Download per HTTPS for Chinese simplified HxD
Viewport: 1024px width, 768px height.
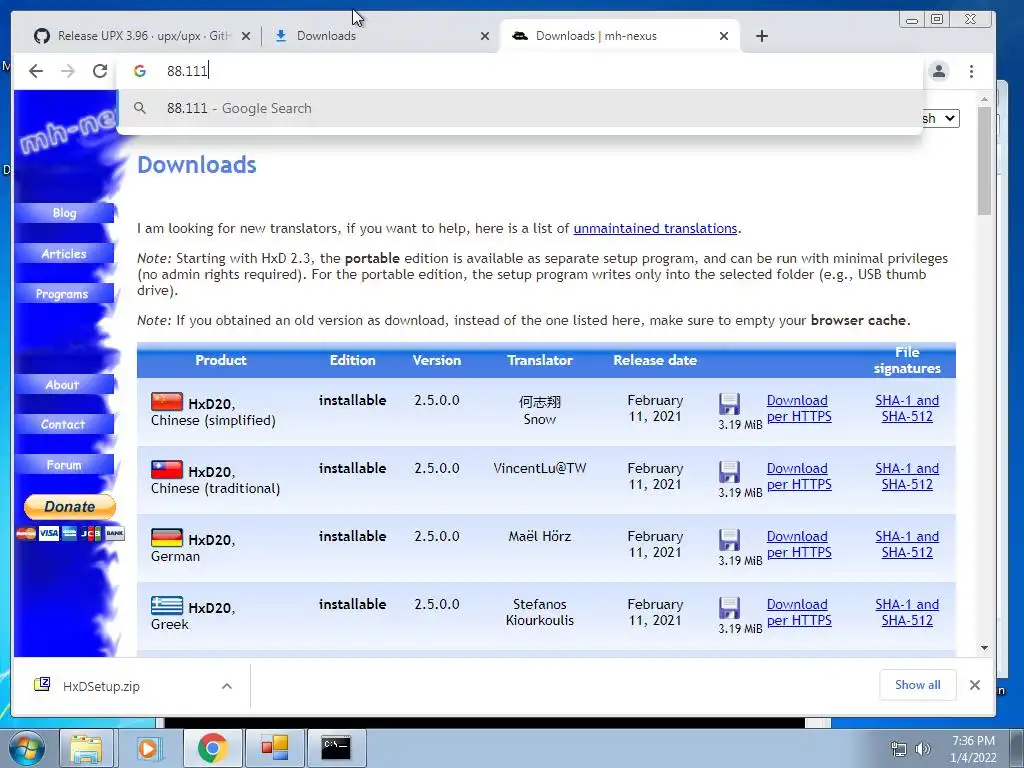(x=799, y=408)
